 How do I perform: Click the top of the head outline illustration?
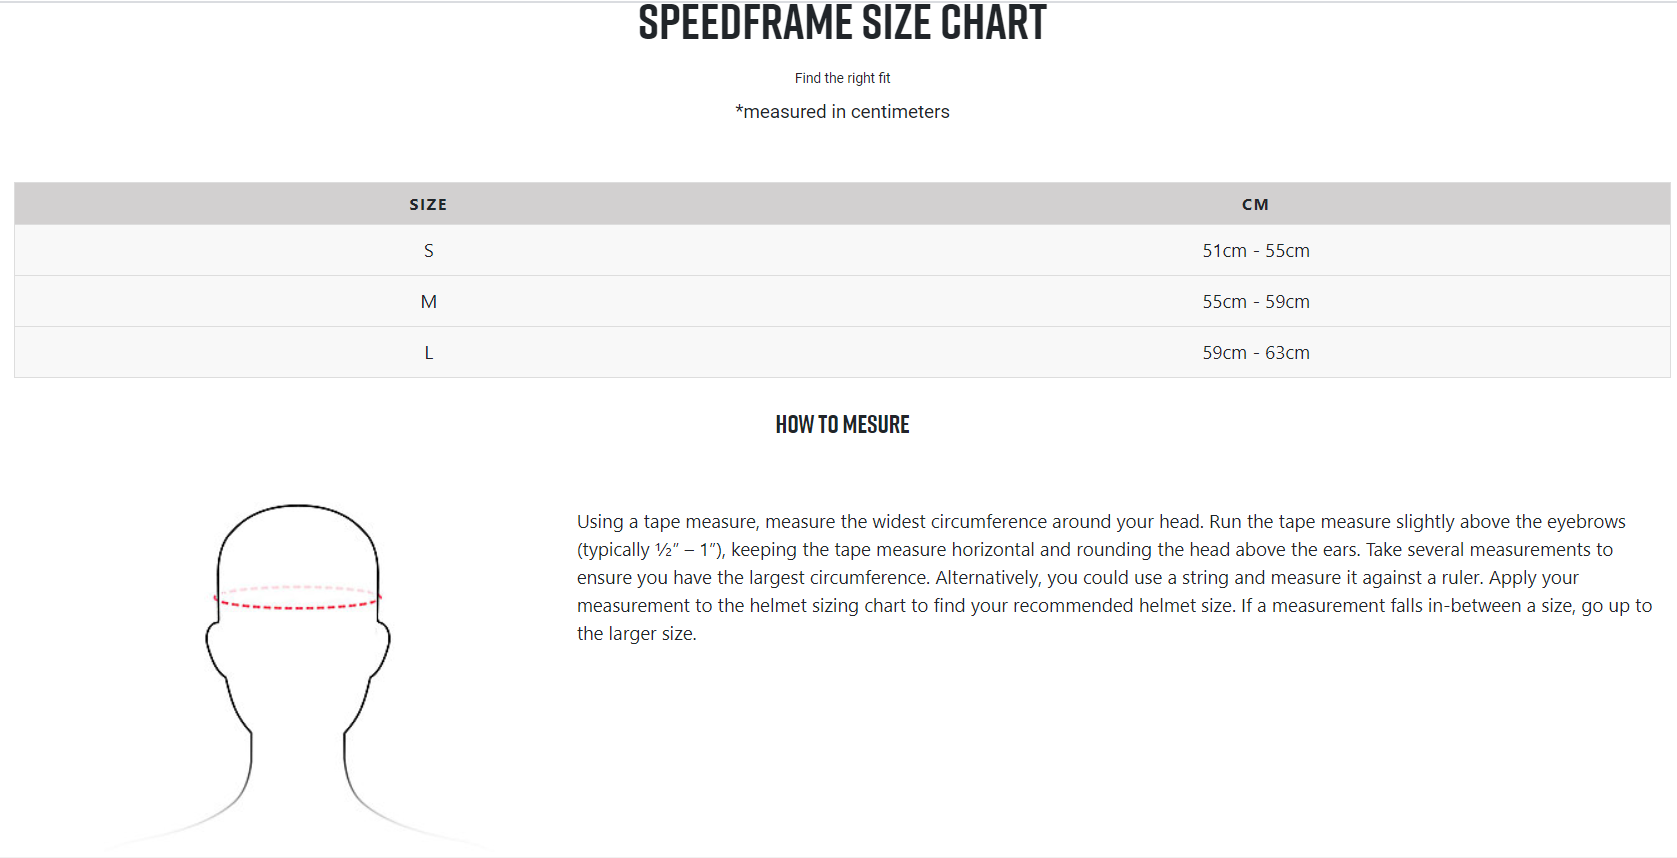tap(298, 507)
